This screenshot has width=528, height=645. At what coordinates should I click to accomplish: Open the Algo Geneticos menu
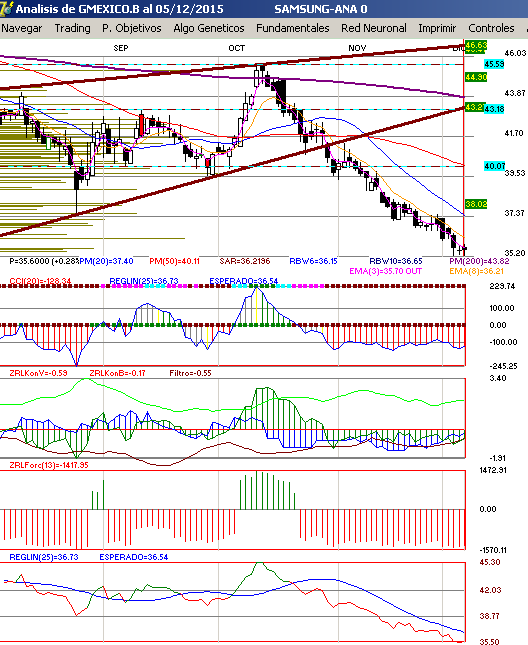(208, 28)
